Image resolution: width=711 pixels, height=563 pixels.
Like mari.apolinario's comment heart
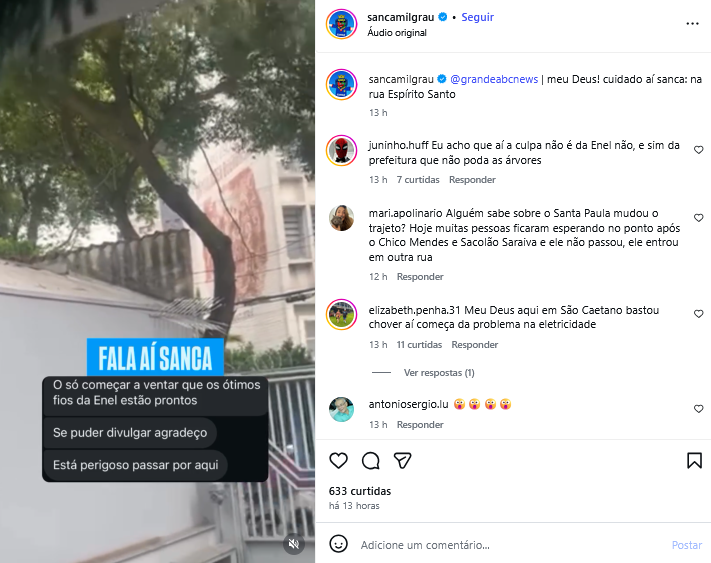click(698, 218)
